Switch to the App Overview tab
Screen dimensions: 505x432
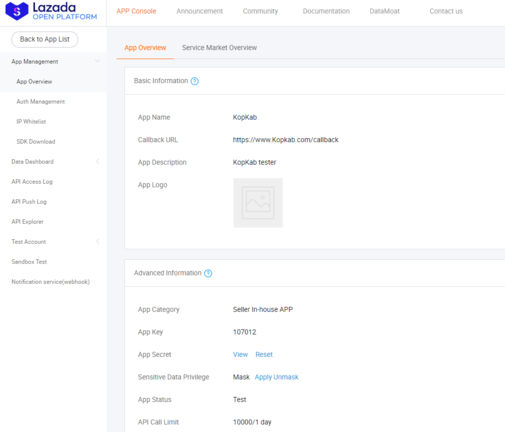145,48
